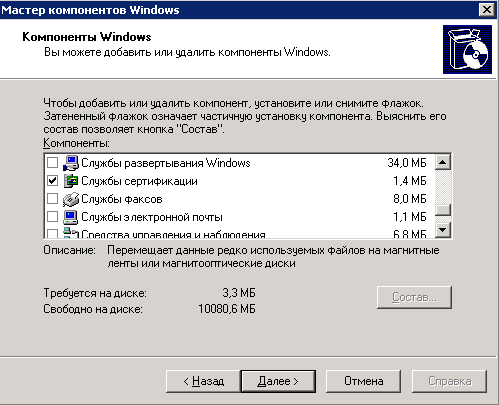This screenshot has height=405, width=499.
Task: Return to previous page with Назад
Action: pyautogui.click(x=203, y=381)
